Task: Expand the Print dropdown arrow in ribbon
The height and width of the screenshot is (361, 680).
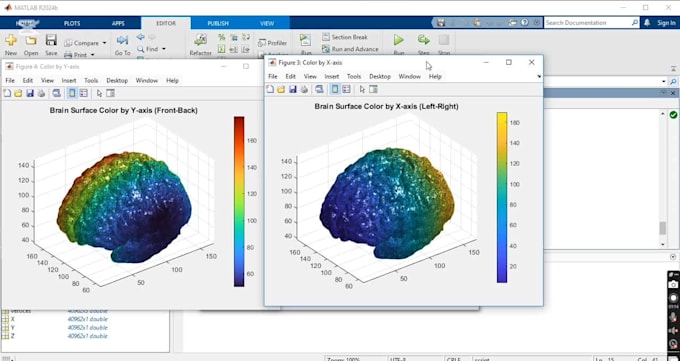Action: click(x=92, y=55)
